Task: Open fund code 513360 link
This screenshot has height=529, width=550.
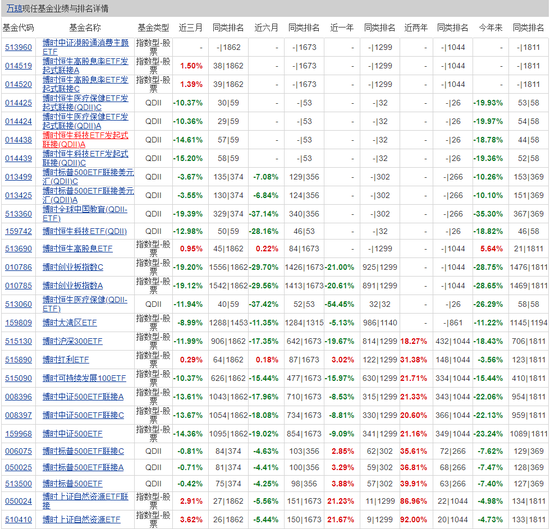Action: pyautogui.click(x=19, y=214)
